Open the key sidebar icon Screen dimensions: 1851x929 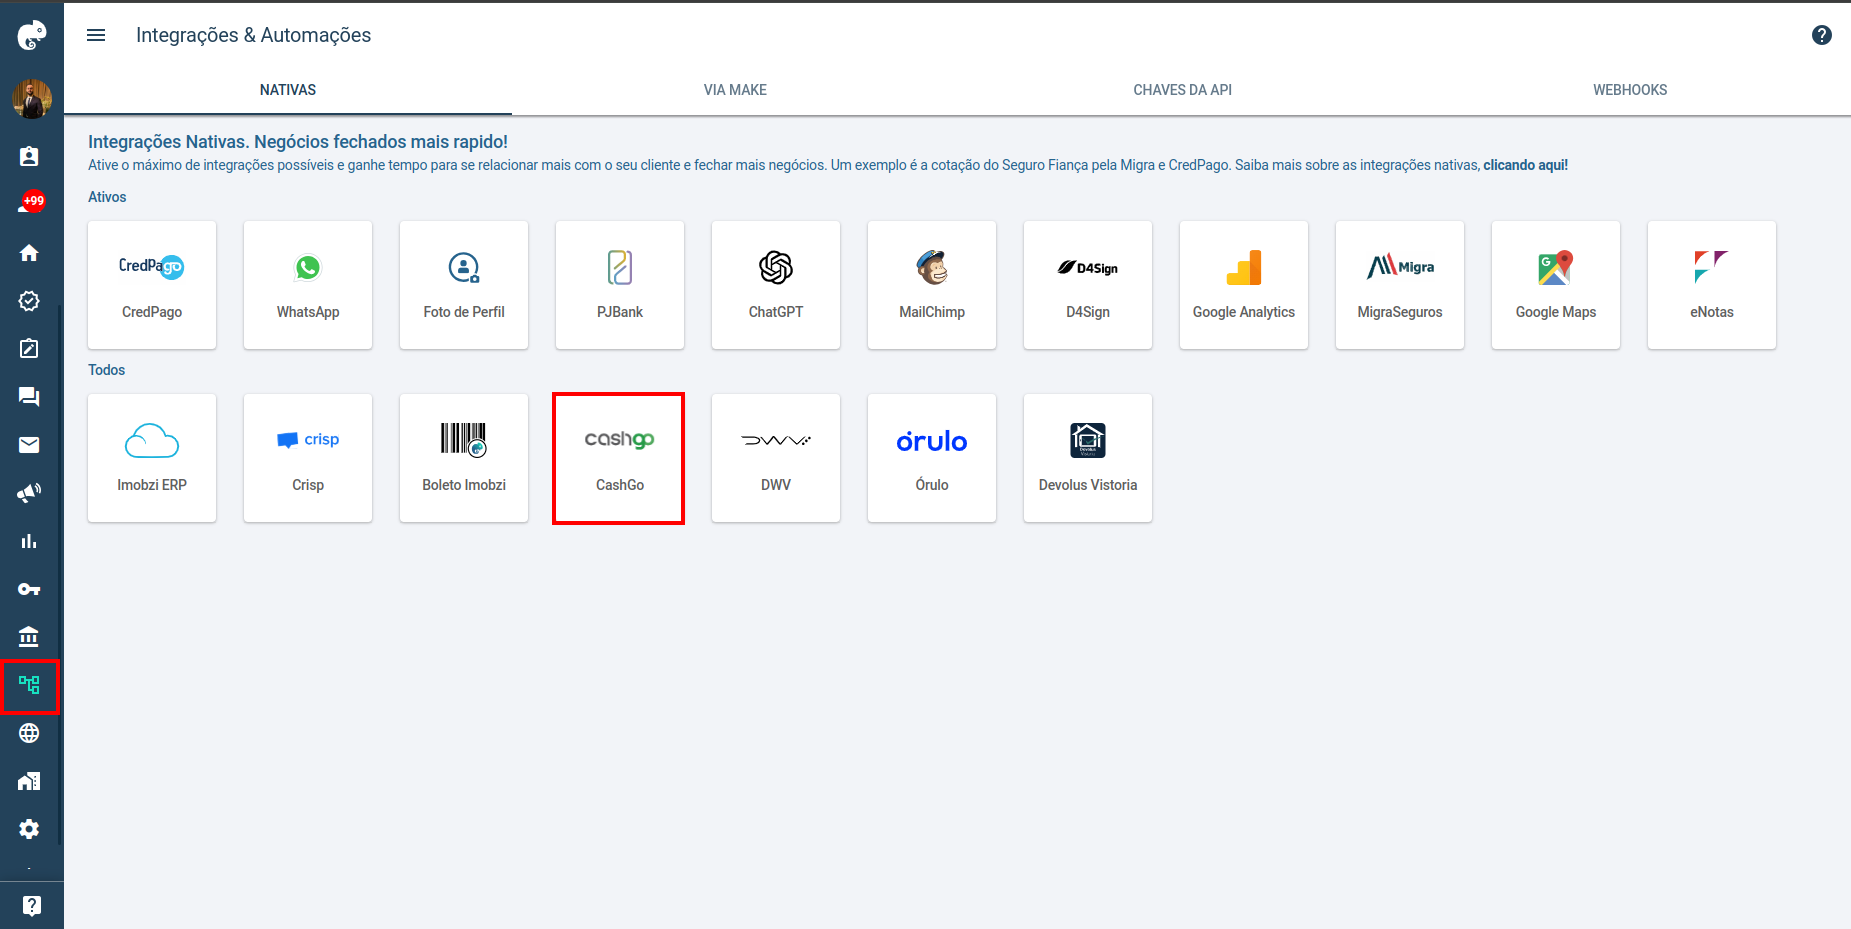click(x=29, y=589)
